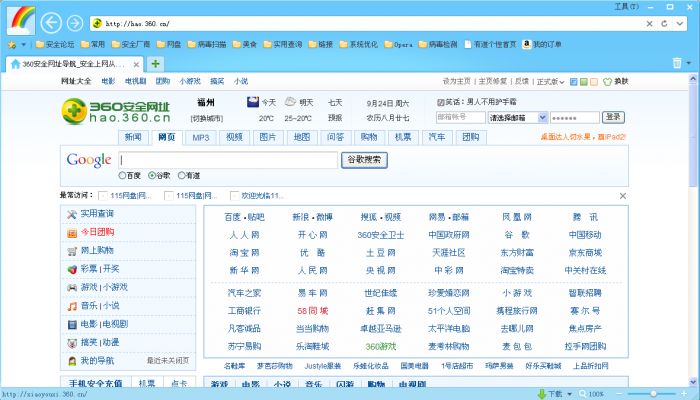This screenshot has height=400, width=700.
Task: Open the 安全论坛 bookmark folder
Action: pos(55,44)
